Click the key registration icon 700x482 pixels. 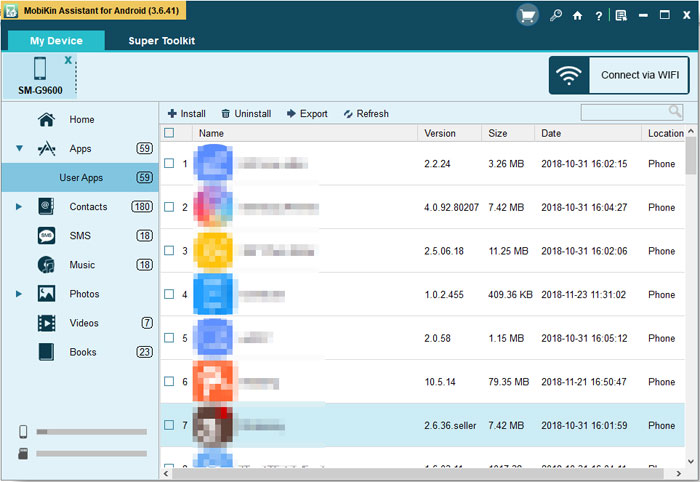(x=556, y=16)
